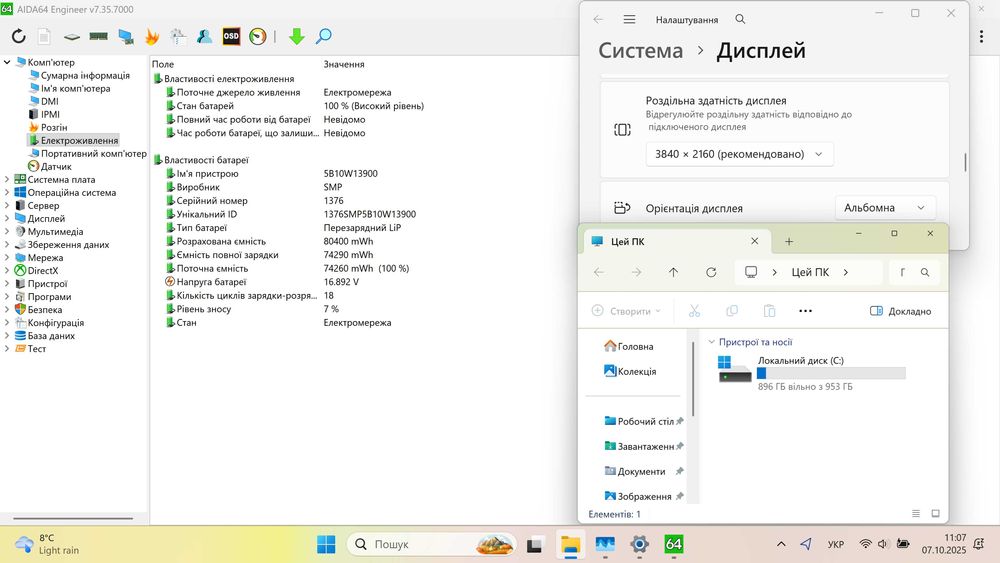The image size is (1000, 563).
Task: Click the search icon in Settings header
Action: coord(740,19)
